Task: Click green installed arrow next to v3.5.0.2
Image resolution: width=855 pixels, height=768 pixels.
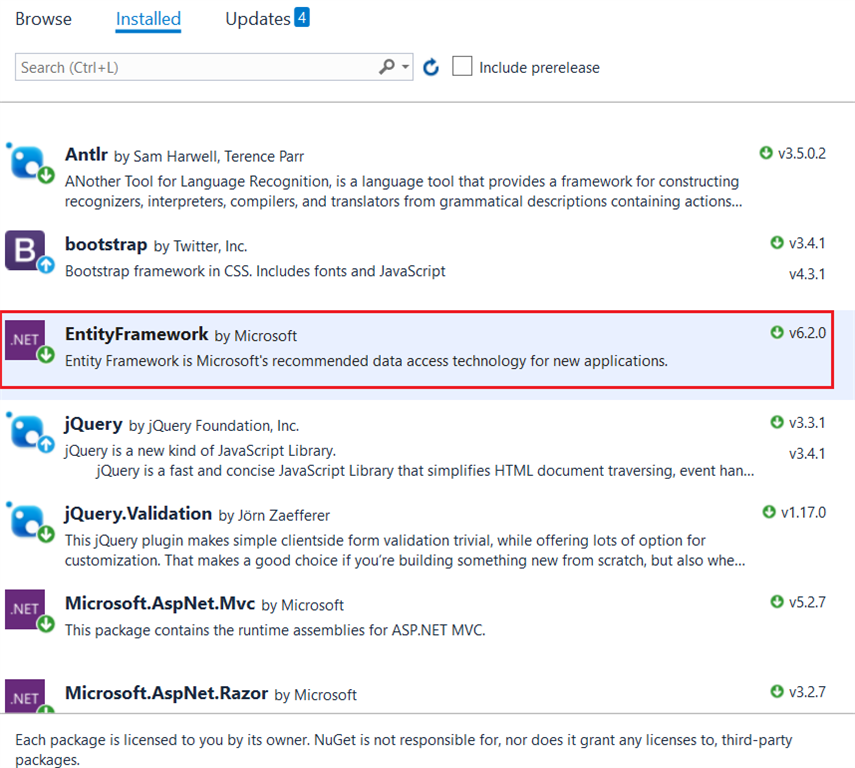Action: (766, 153)
